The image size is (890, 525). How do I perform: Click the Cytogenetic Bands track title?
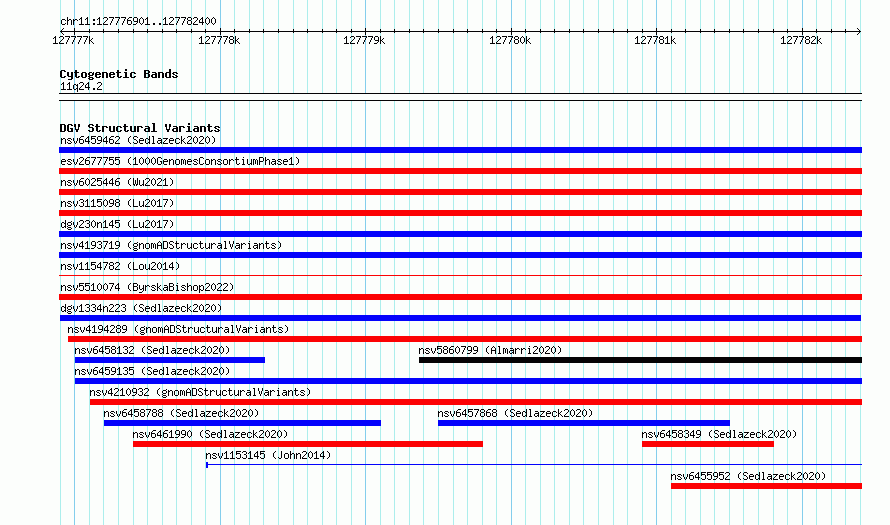pos(119,74)
